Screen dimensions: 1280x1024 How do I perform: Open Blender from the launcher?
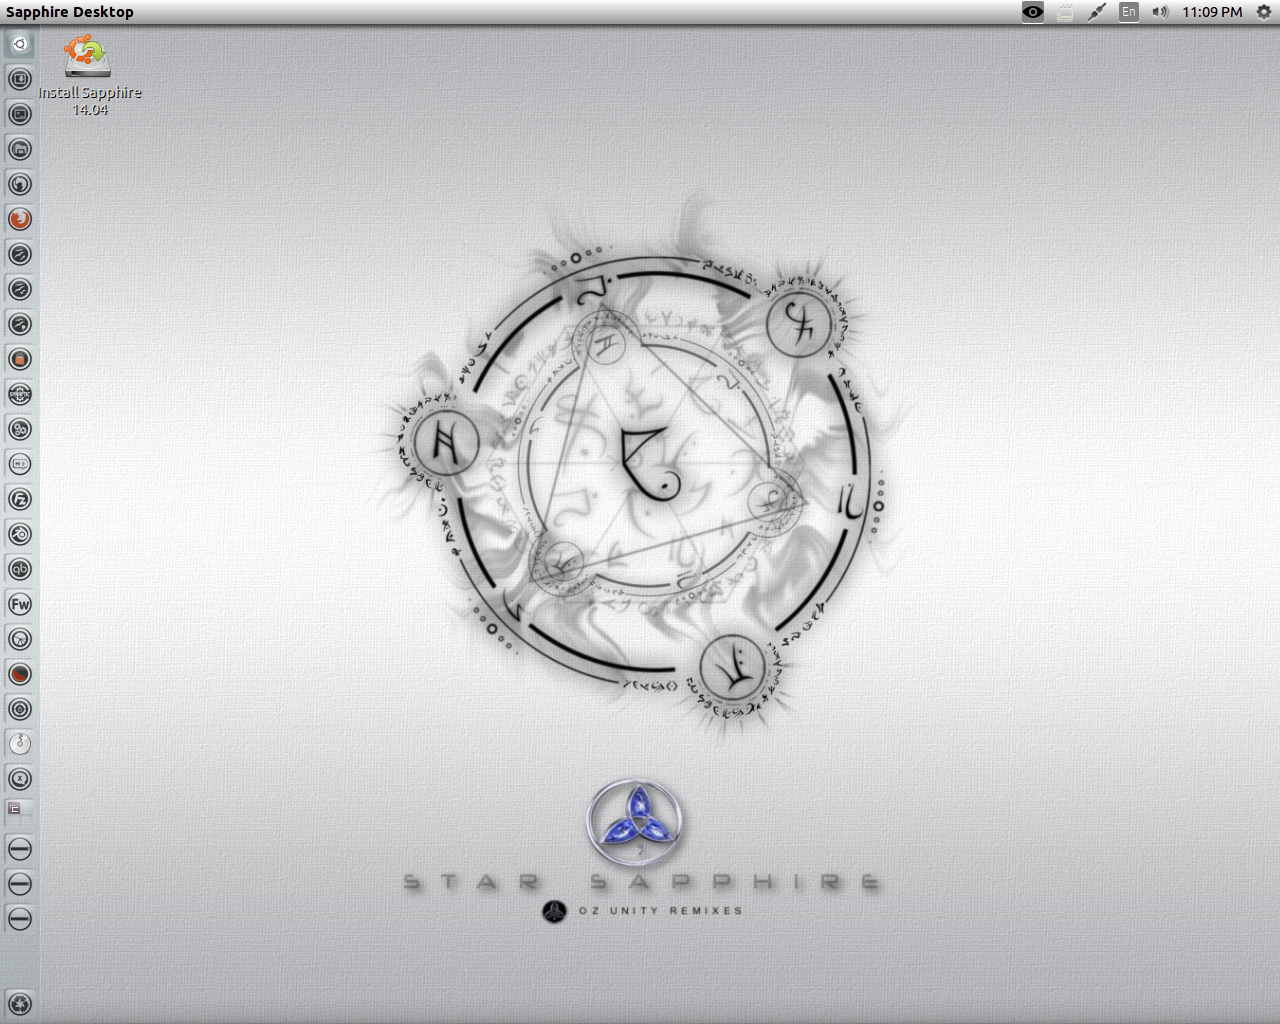click(x=20, y=534)
